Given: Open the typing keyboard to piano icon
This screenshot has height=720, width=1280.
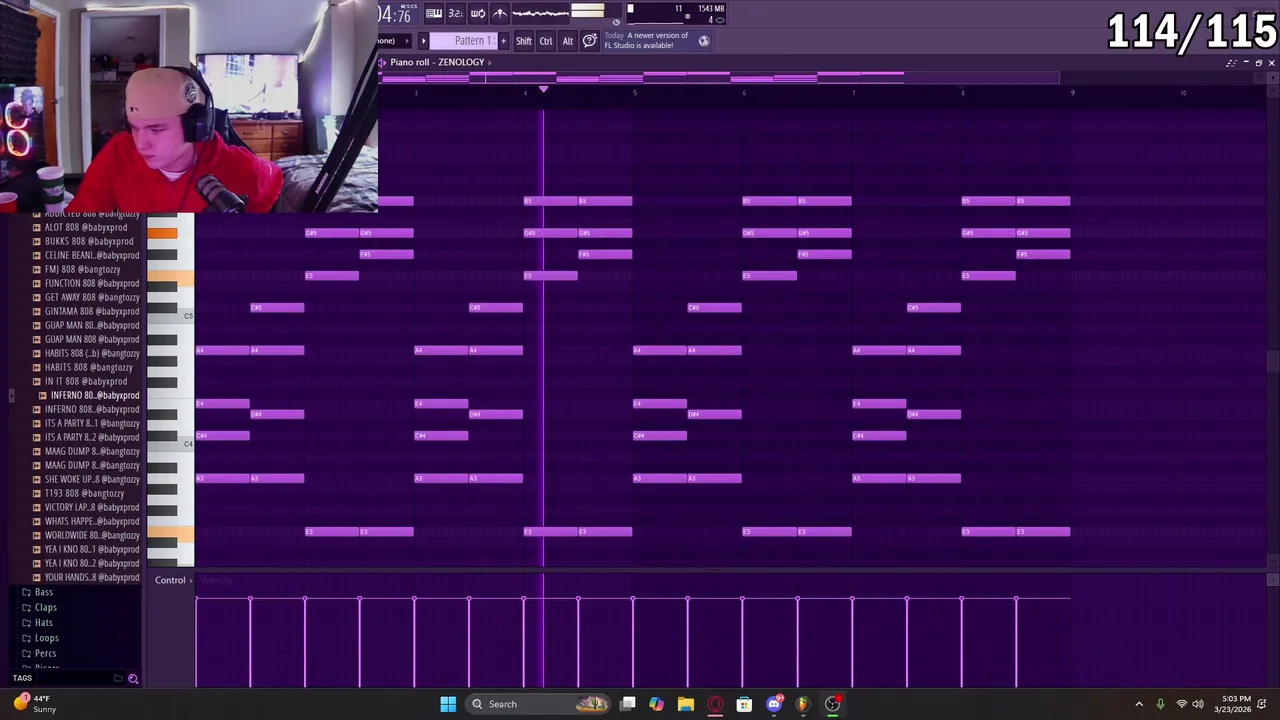Looking at the screenshot, I should pyautogui.click(x=434, y=13).
